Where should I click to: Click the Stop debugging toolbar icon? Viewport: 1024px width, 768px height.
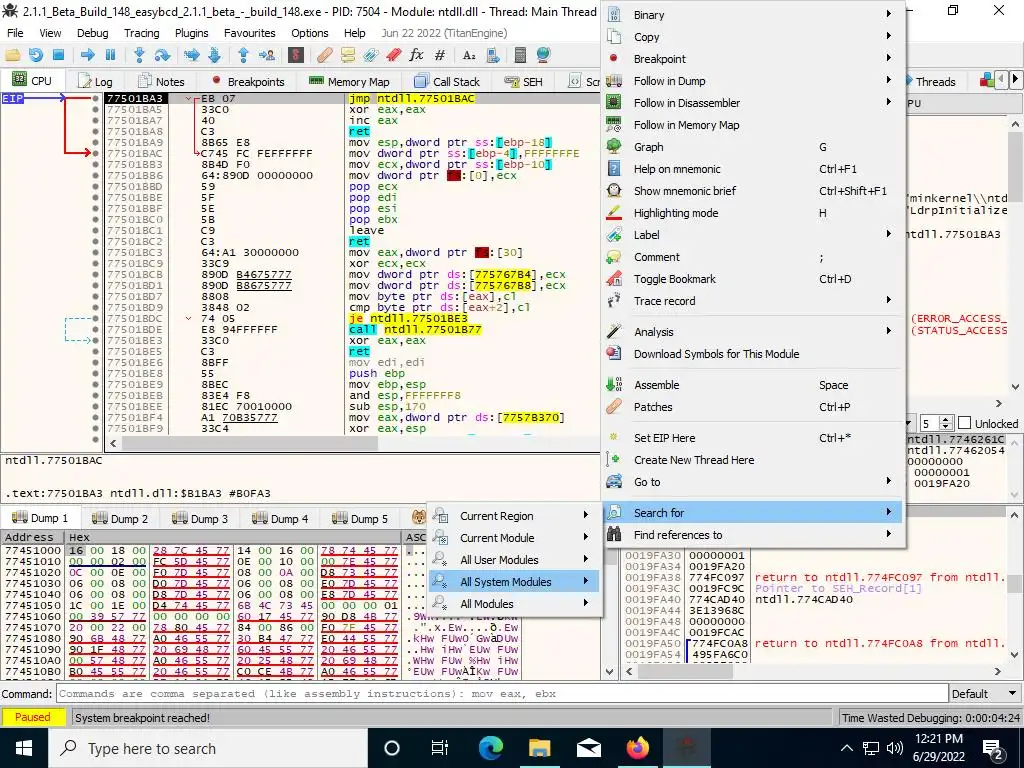(58, 56)
